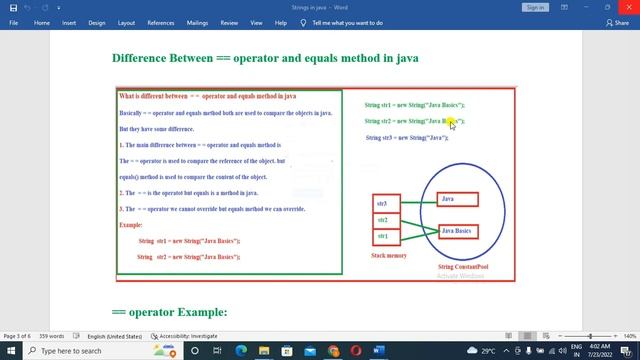Click the microphone icon in system tray
Screen dimensions: 640x360
pyautogui.click(x=529, y=351)
